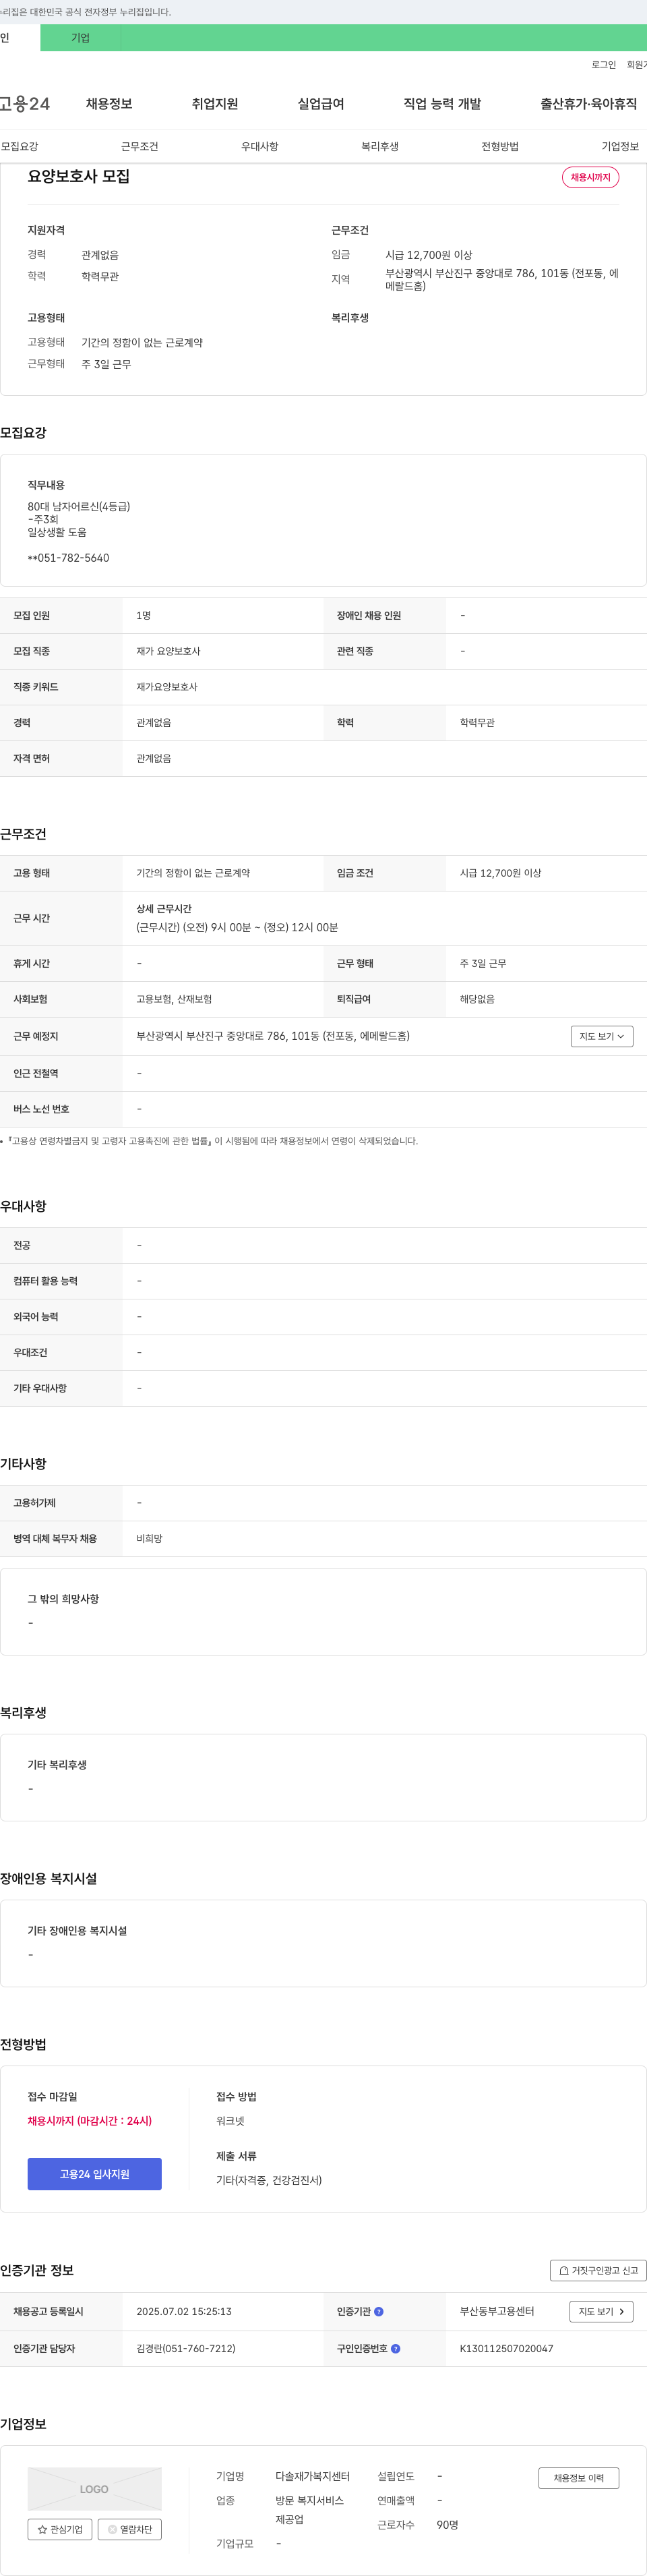Open the 직업 능력 개발 menu
The height and width of the screenshot is (2576, 647).
pyautogui.click(x=442, y=104)
